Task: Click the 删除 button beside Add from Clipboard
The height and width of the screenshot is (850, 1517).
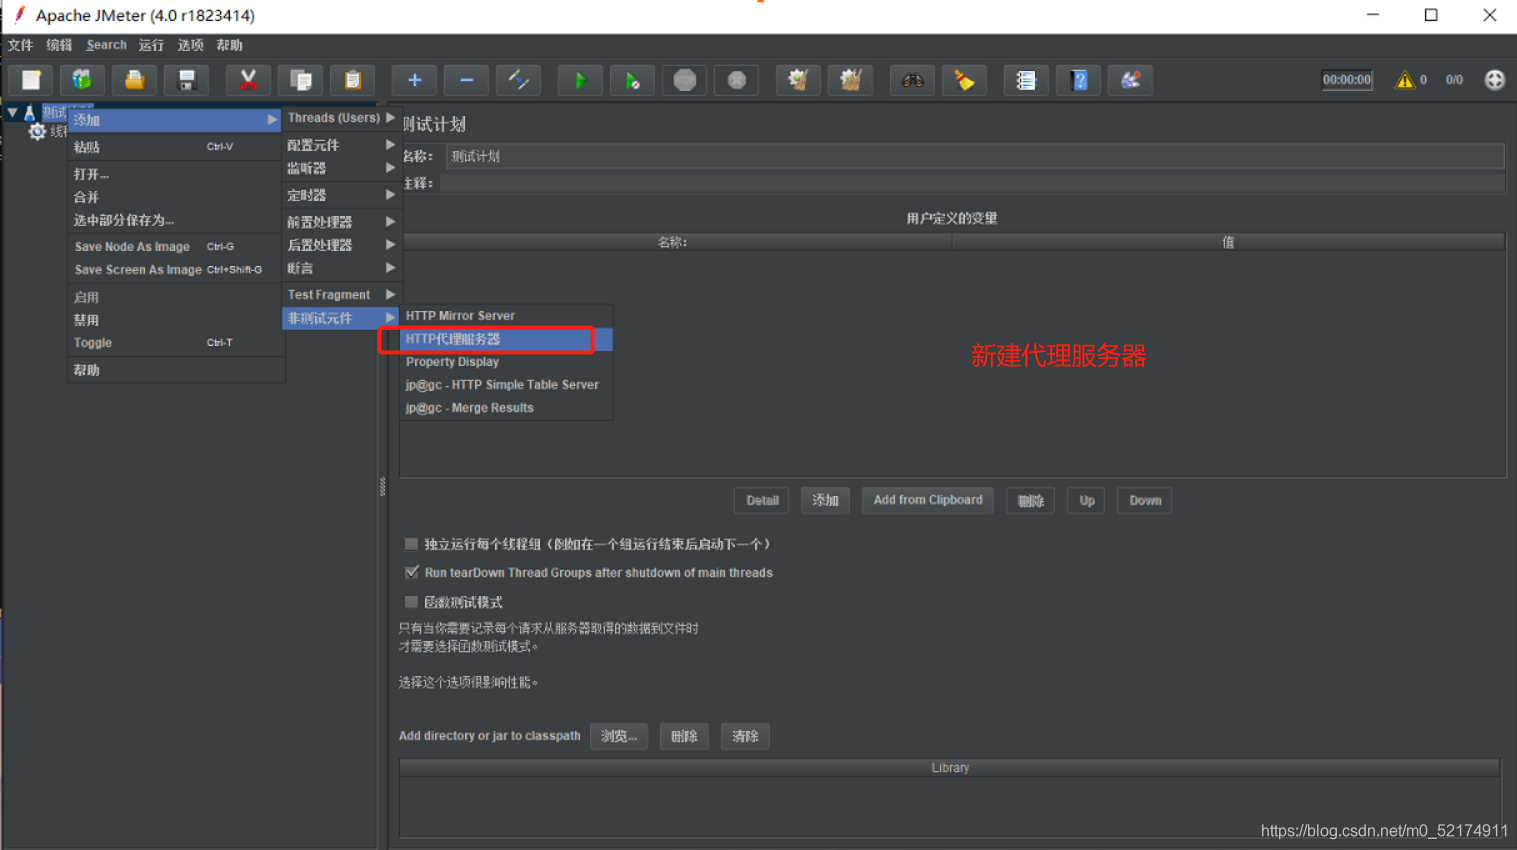Action: click(1030, 500)
